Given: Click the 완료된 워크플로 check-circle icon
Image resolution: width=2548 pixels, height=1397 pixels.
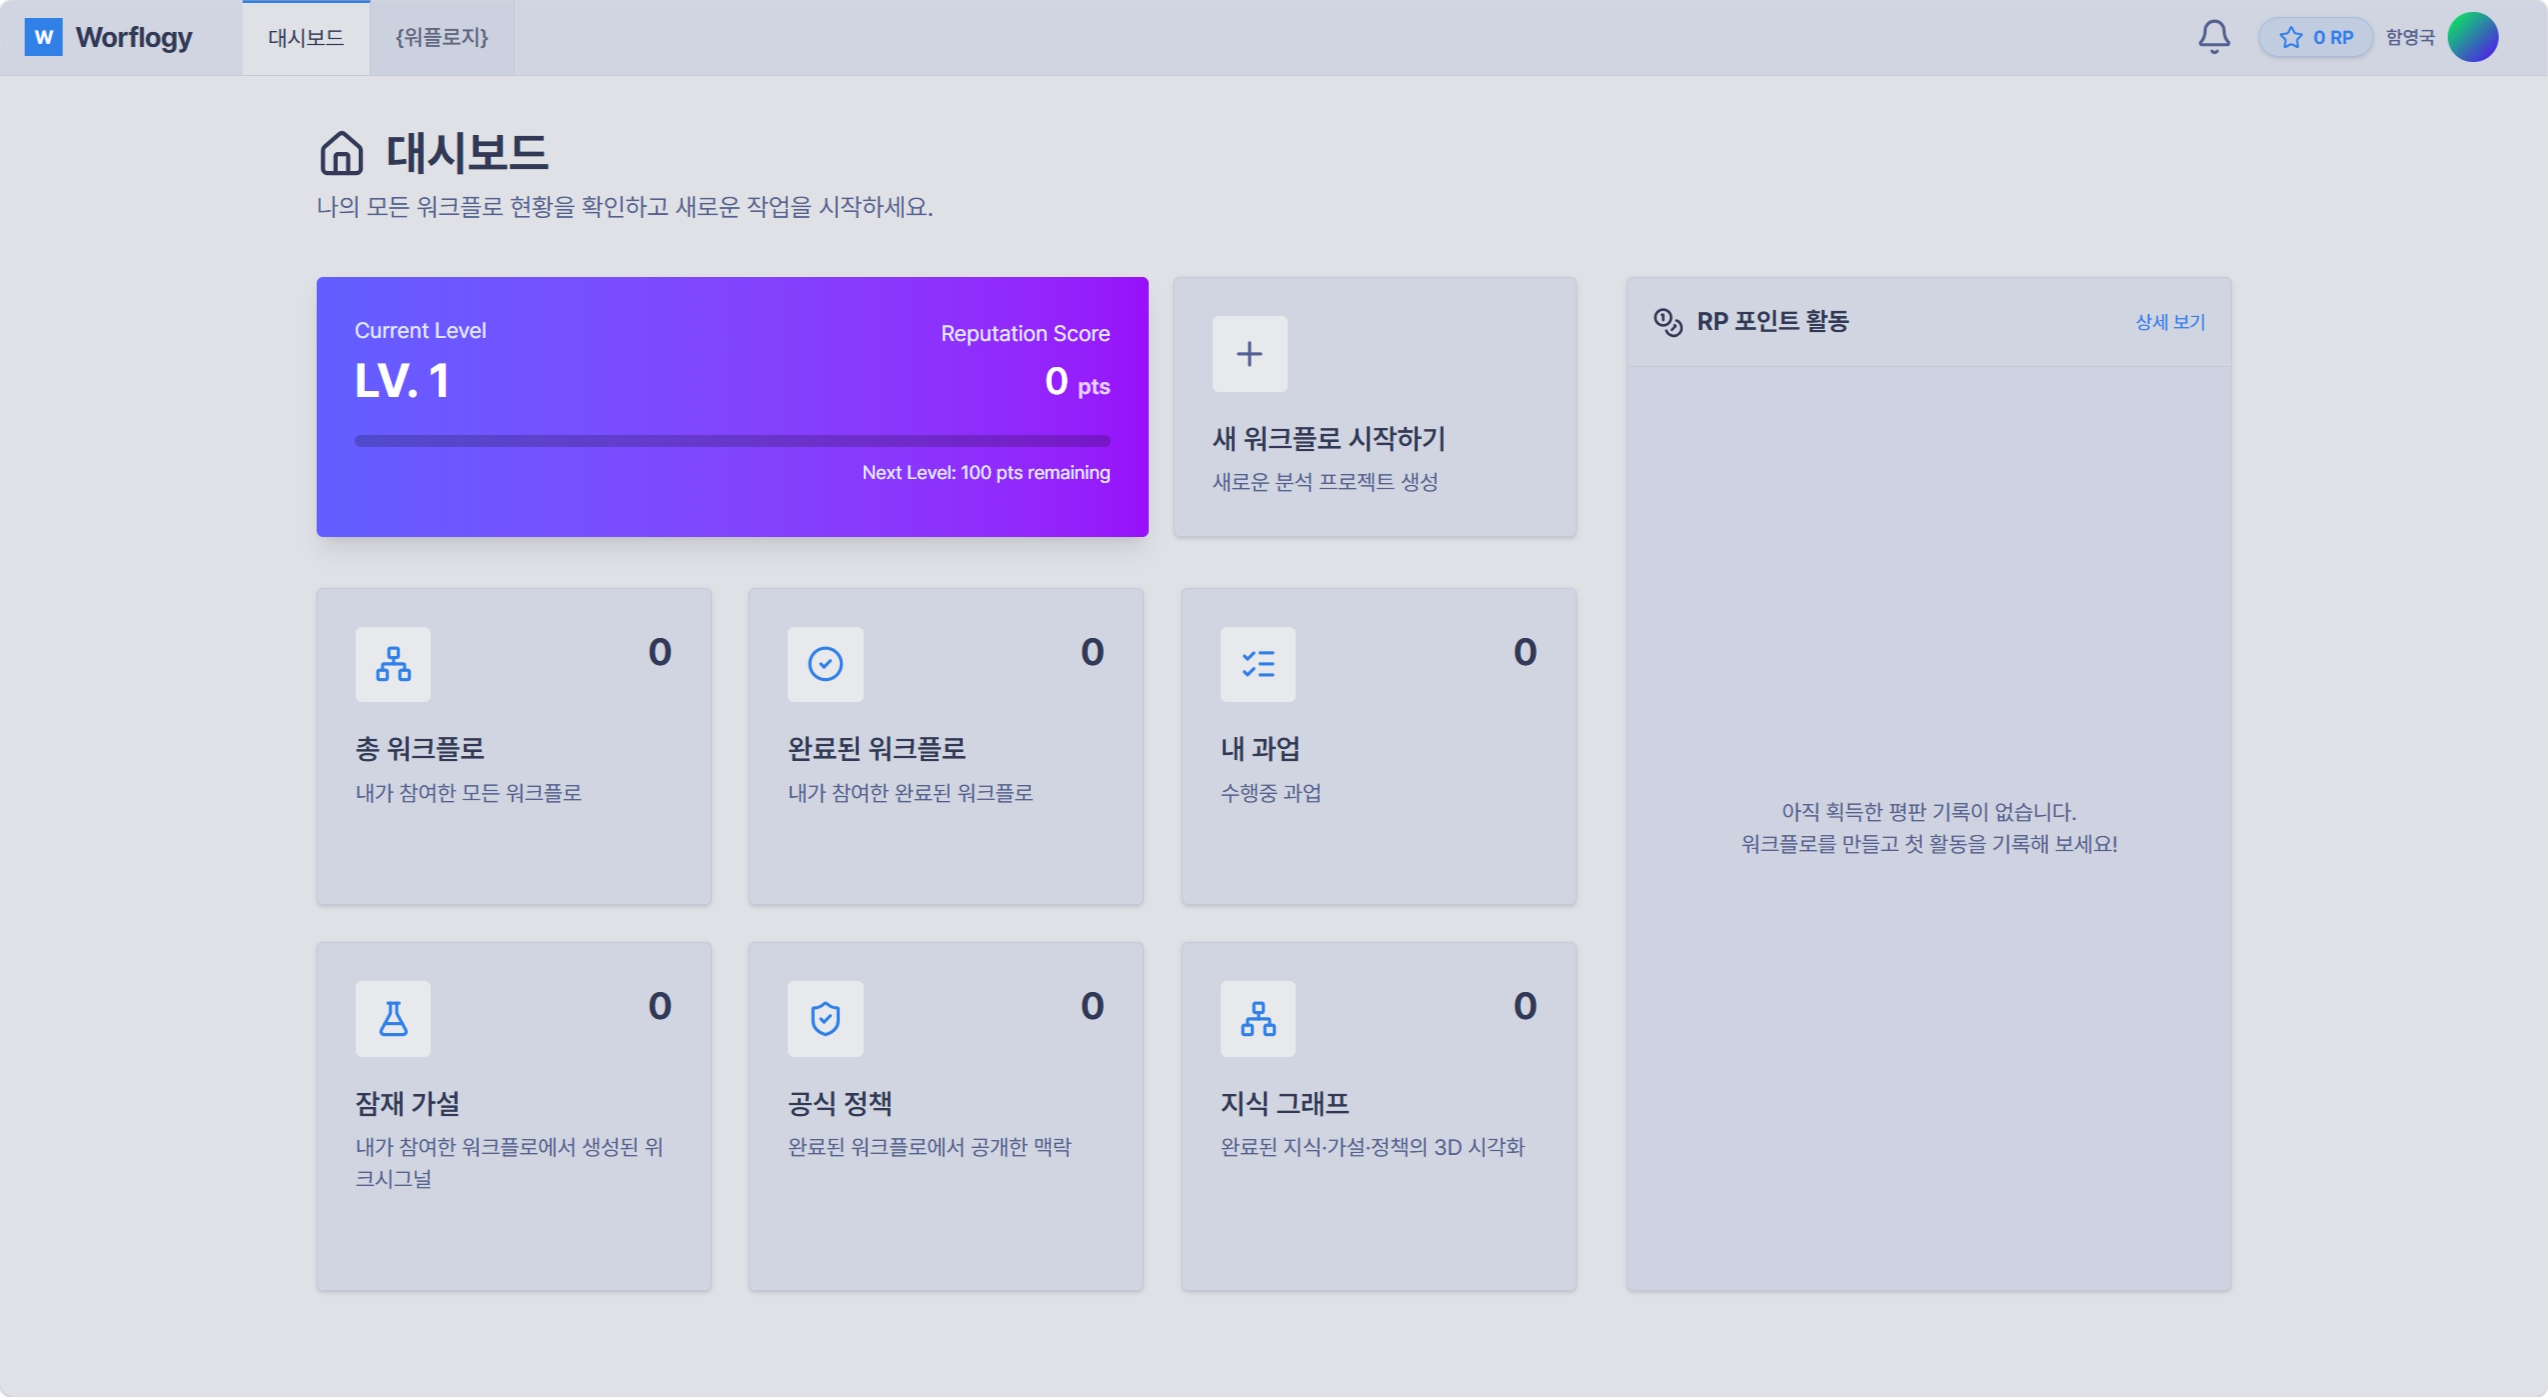Looking at the screenshot, I should pos(825,664).
